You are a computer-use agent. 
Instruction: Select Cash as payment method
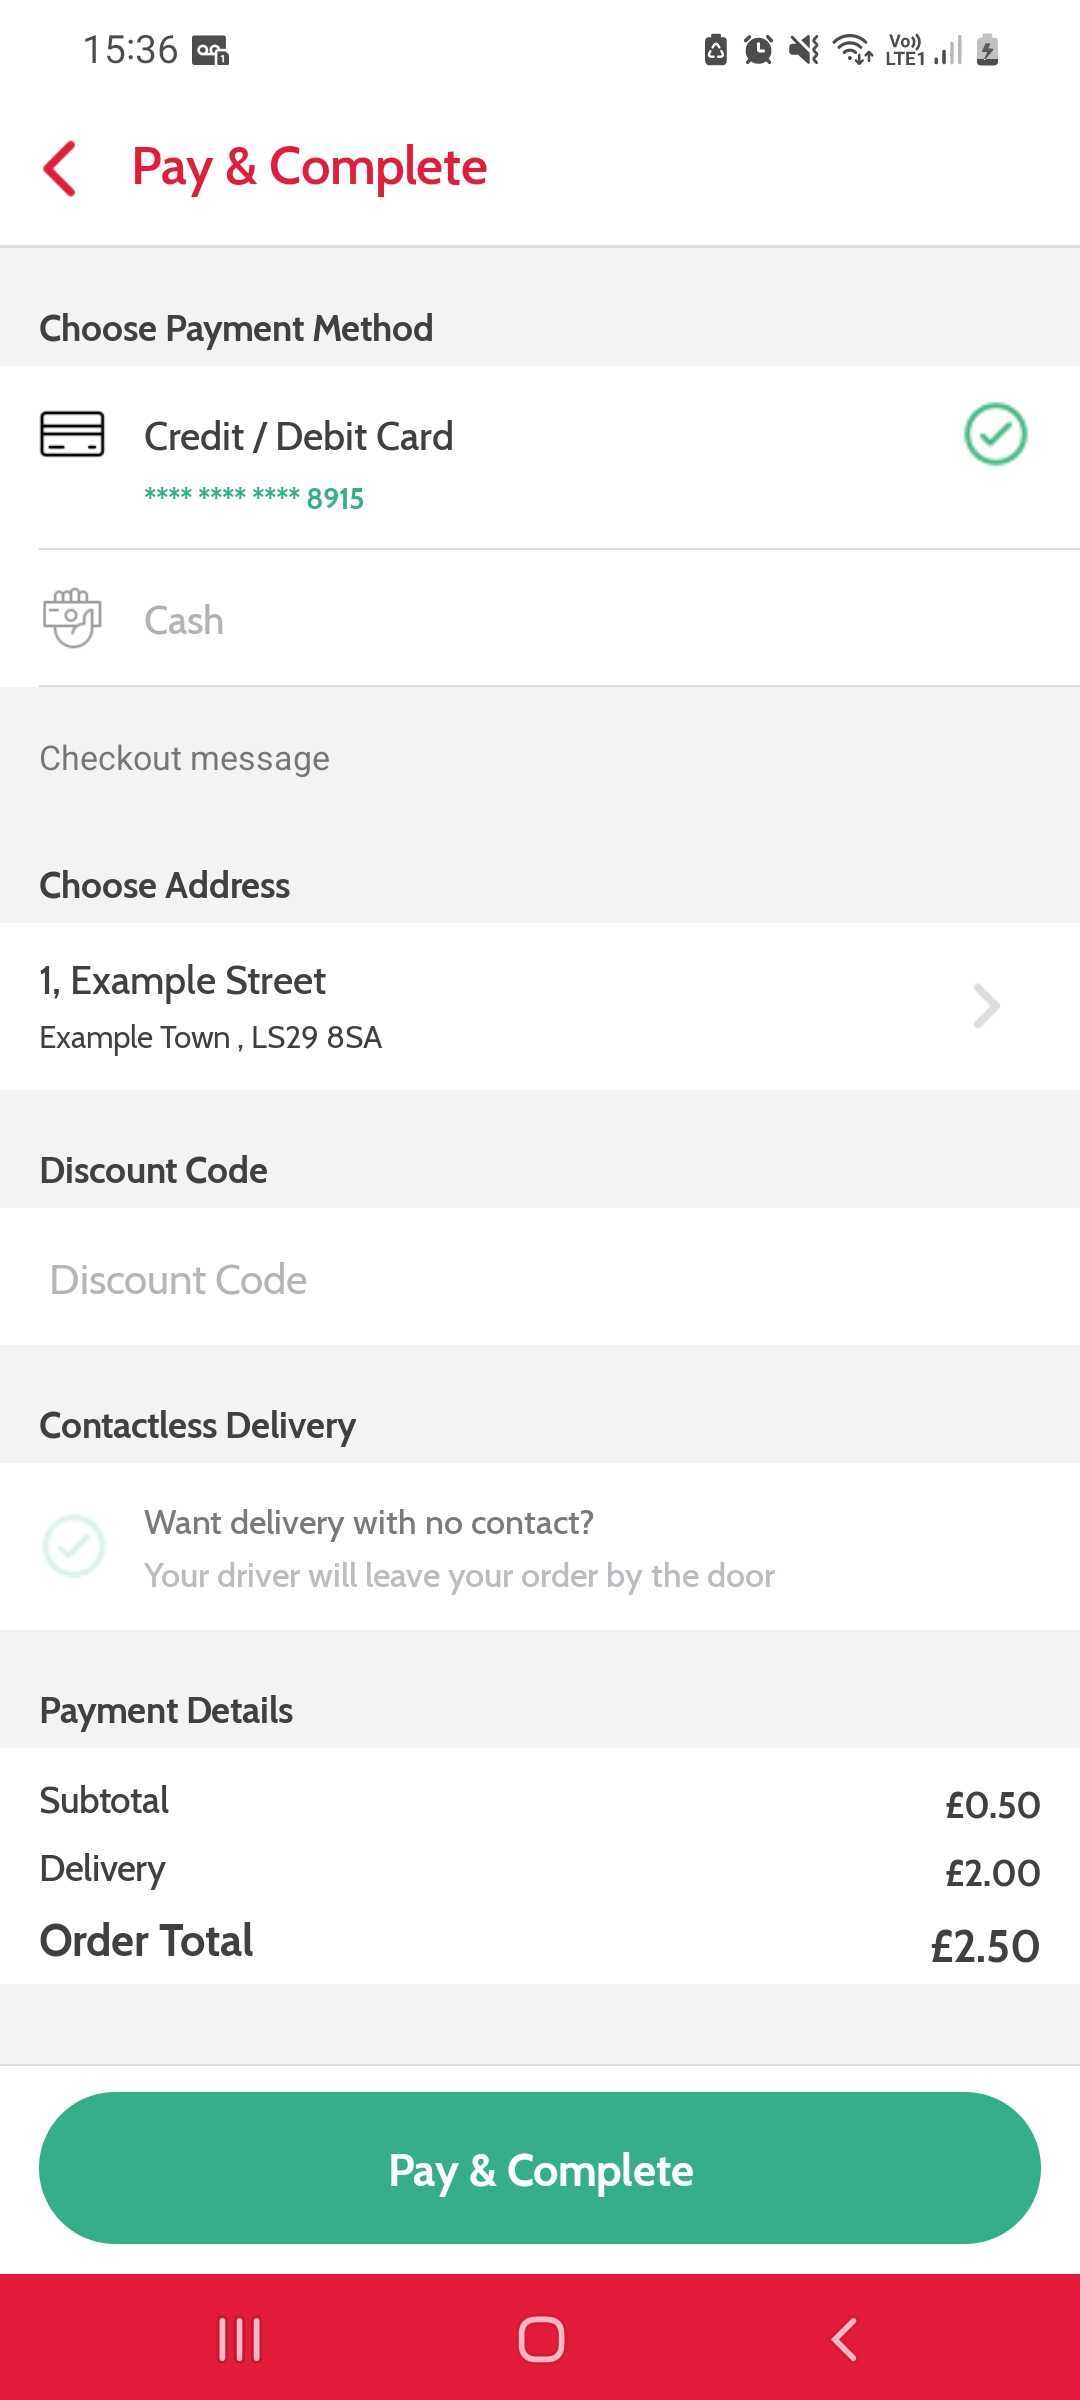tap(184, 620)
